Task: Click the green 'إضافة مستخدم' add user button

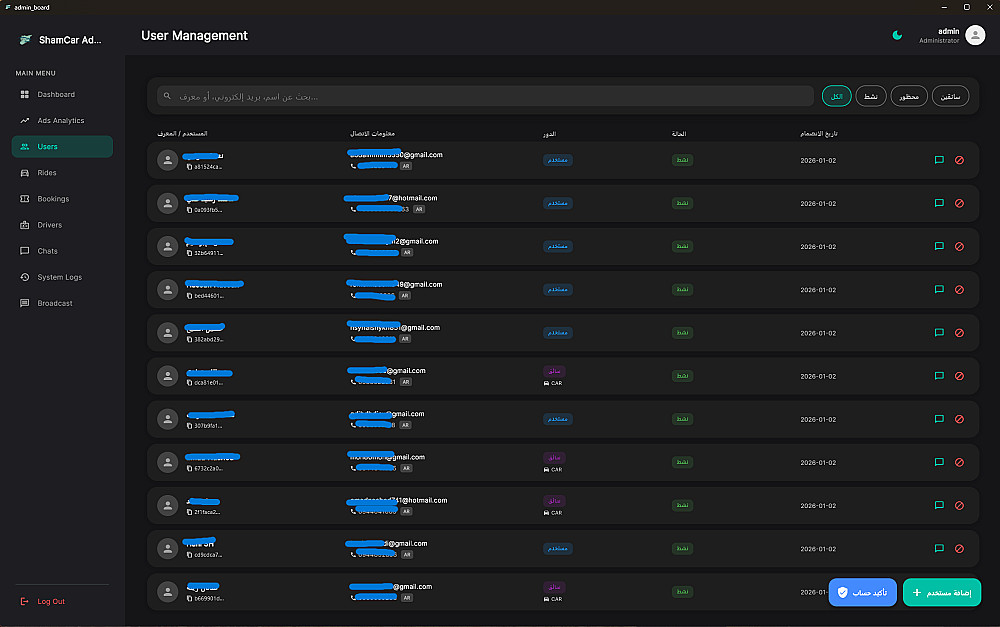Action: point(941,592)
